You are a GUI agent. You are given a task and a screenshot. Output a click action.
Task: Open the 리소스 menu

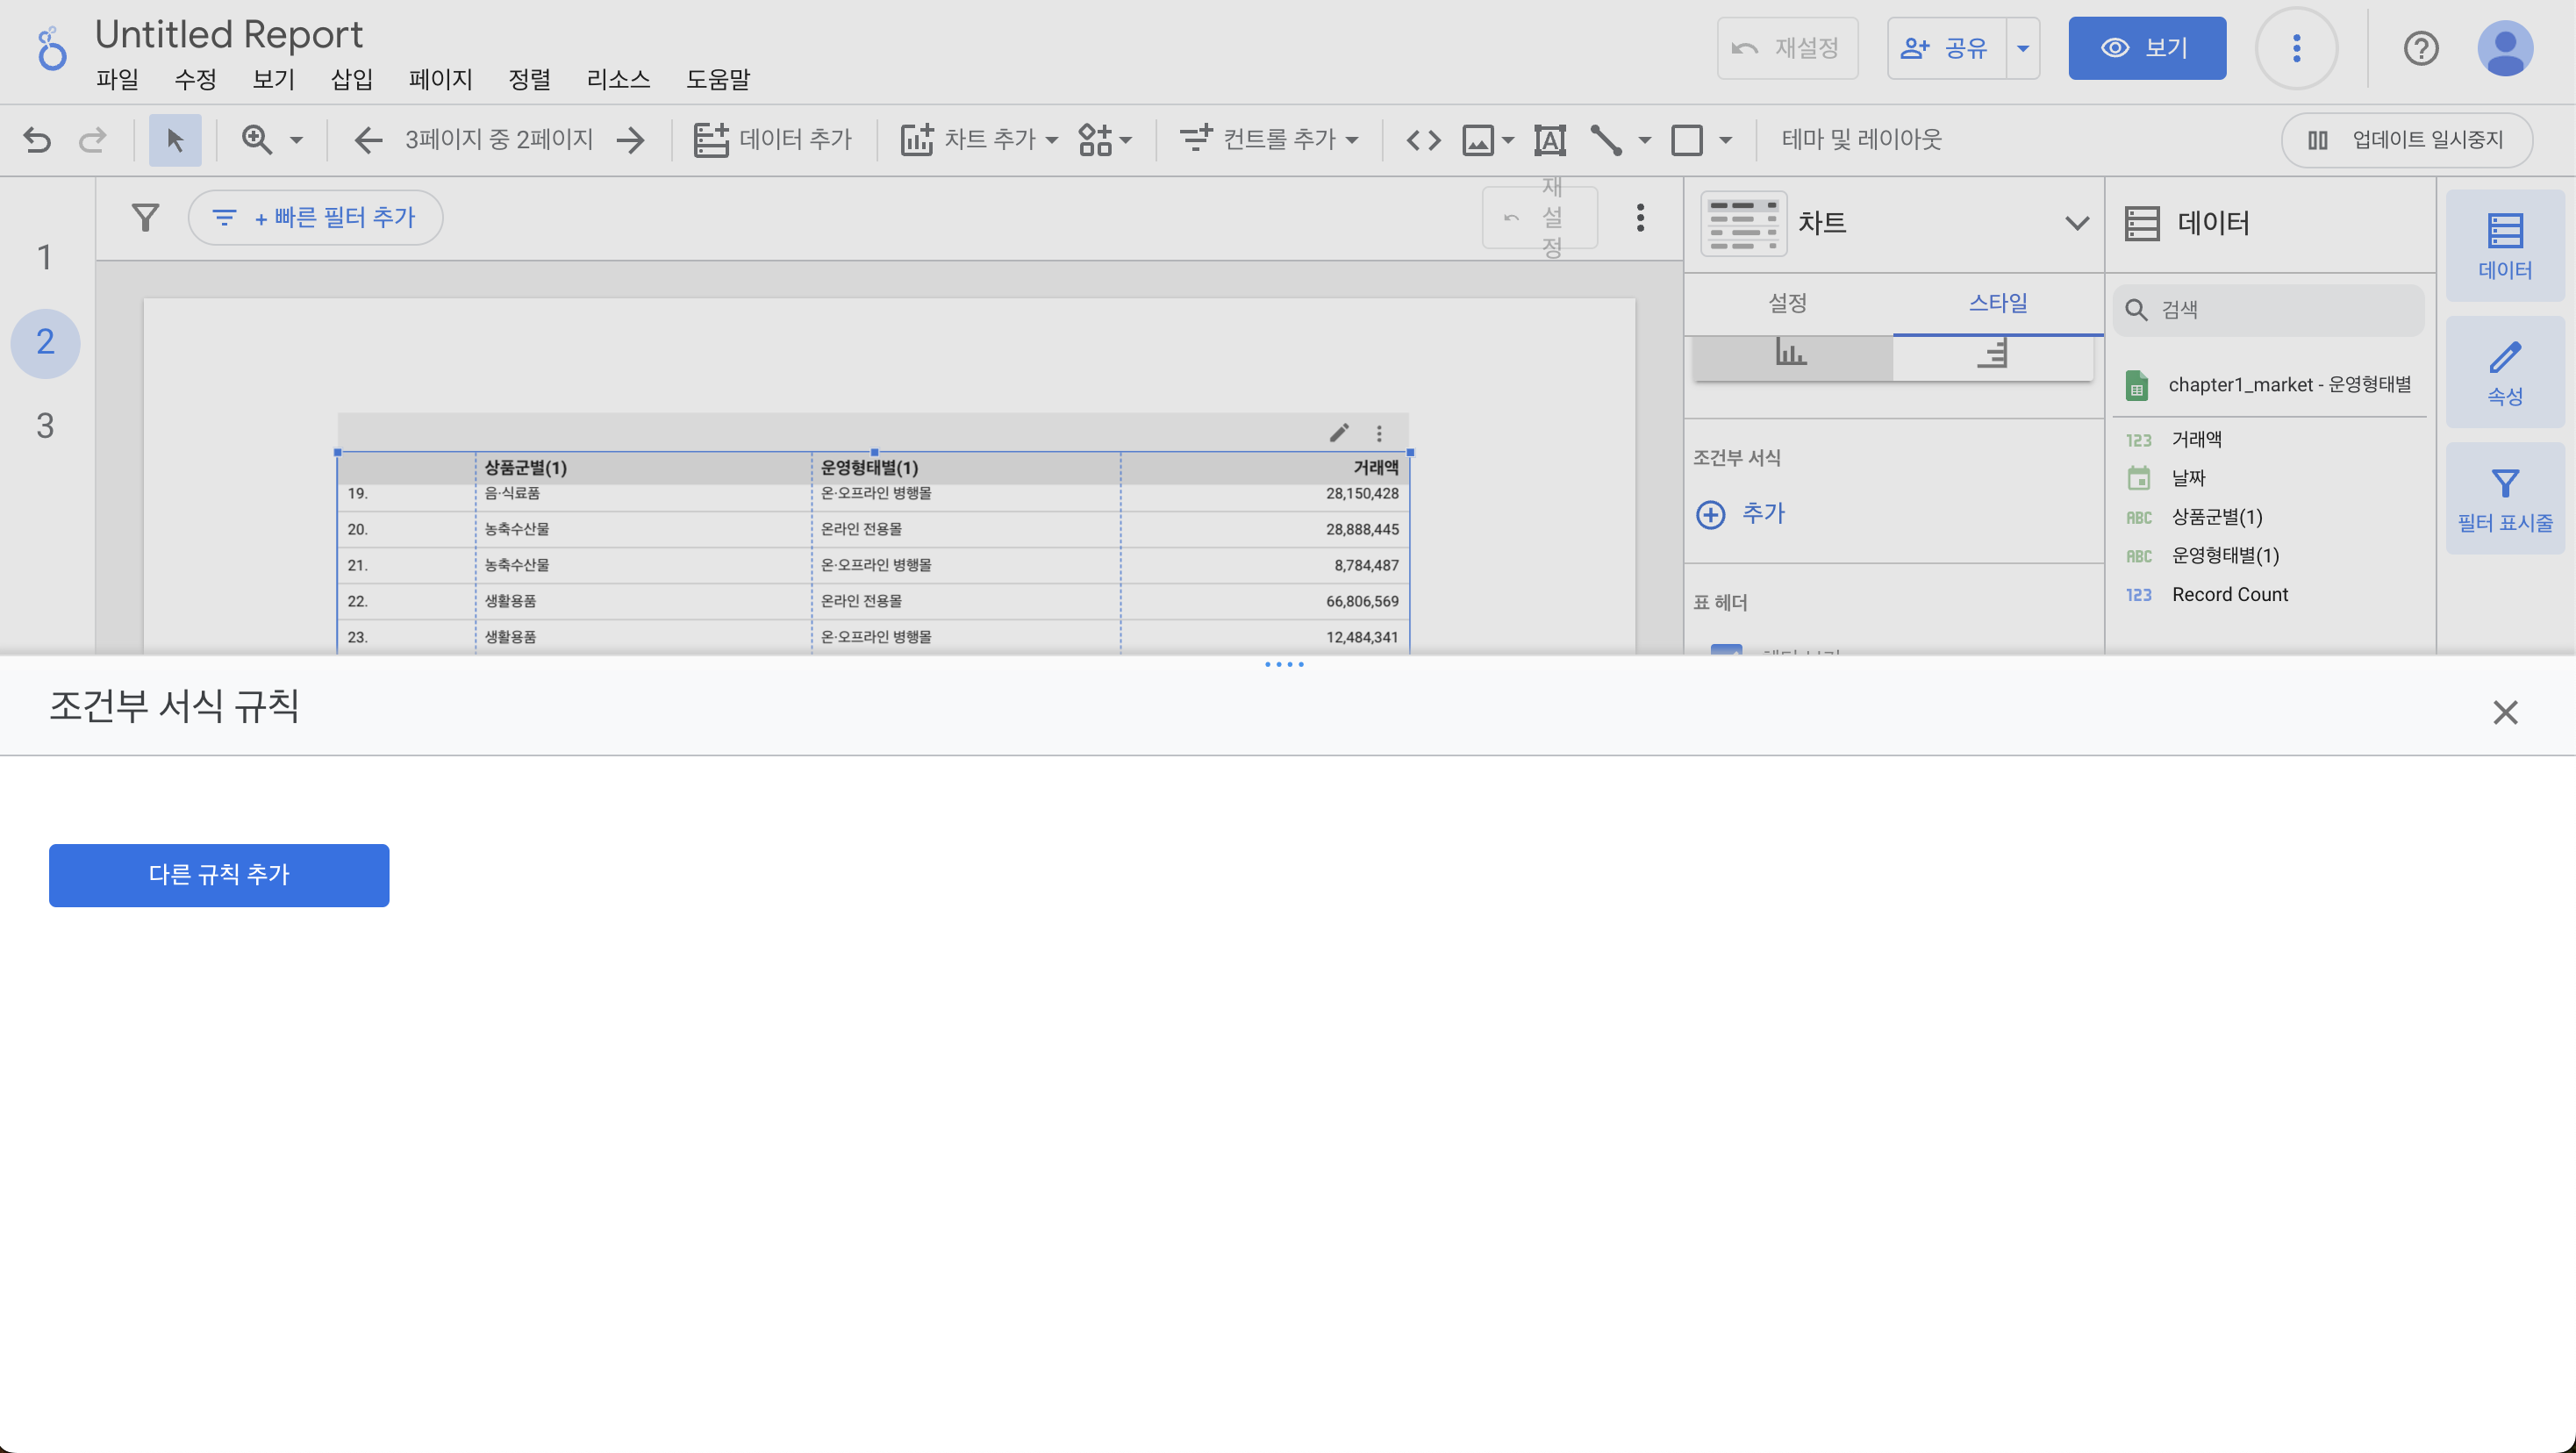[618, 79]
